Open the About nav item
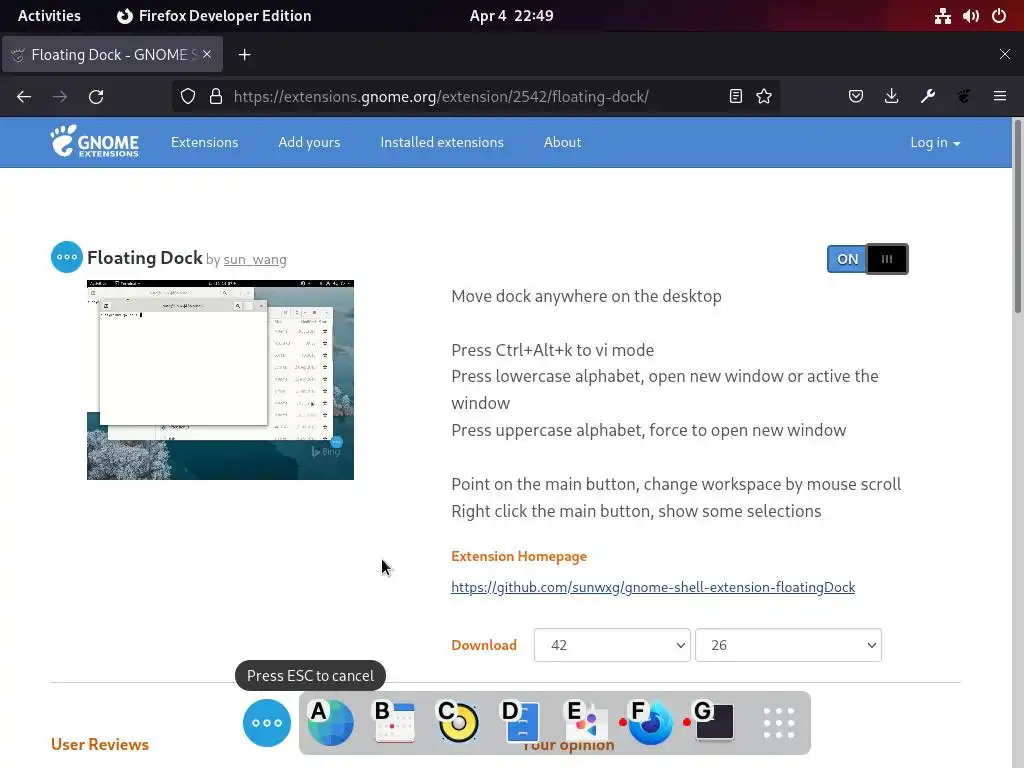The height and width of the screenshot is (768, 1024). coord(562,142)
